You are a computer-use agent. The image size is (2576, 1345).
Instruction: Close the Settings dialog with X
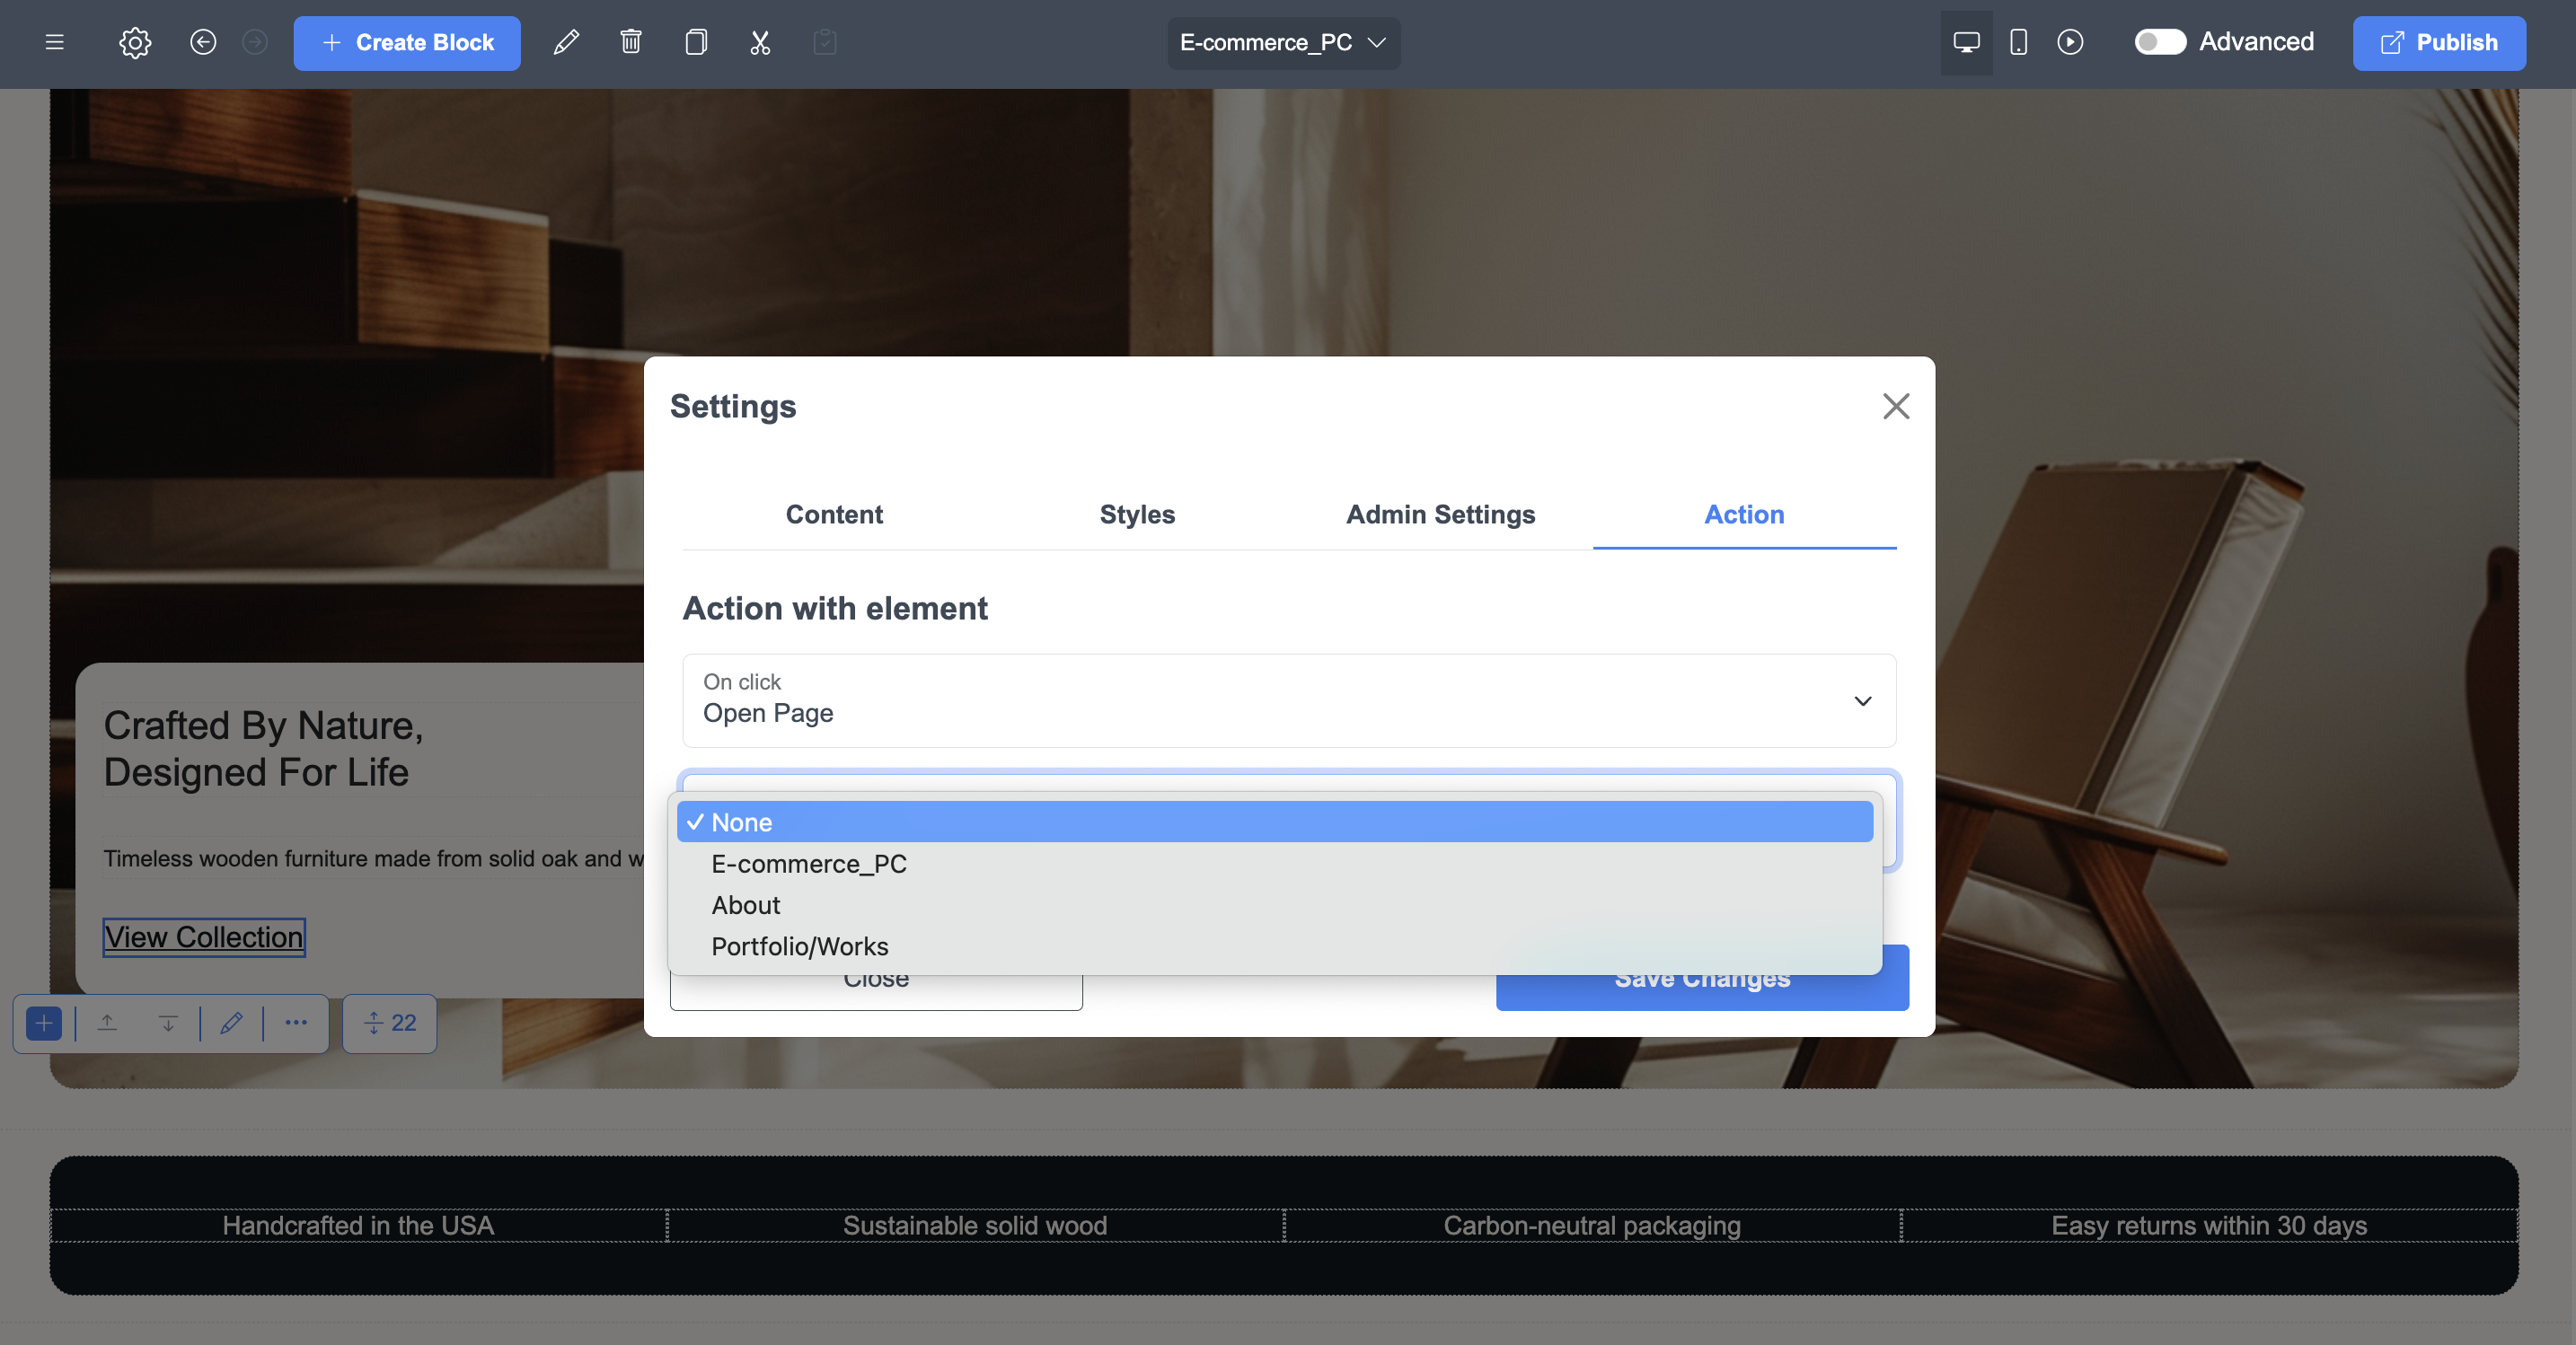click(1895, 406)
